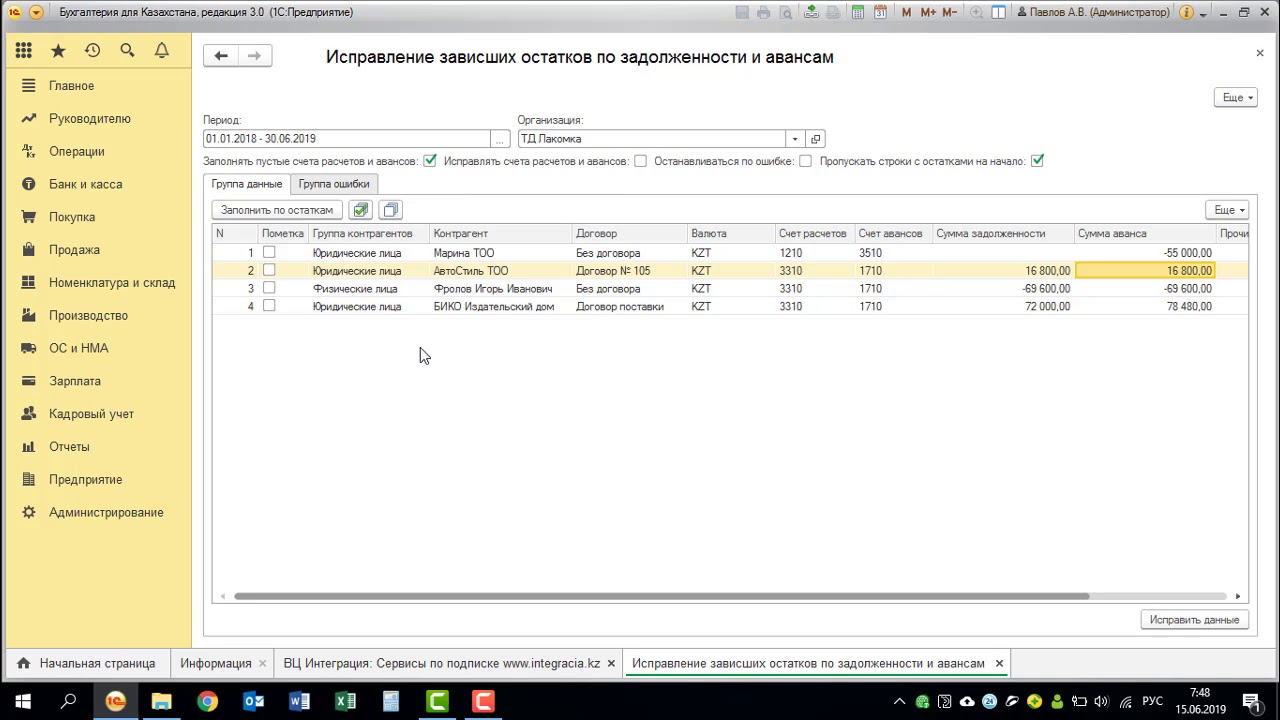Open Outlook from taskbar

pos(253,701)
